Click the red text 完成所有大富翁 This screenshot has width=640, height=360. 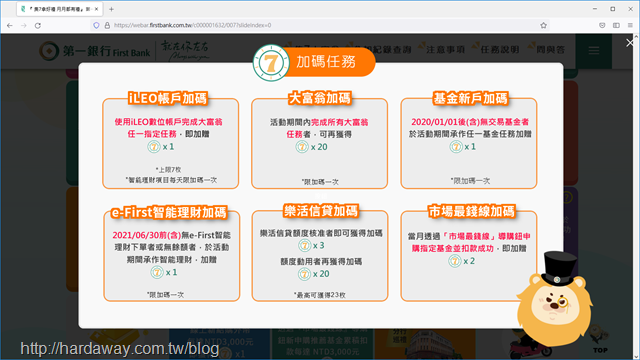[x=340, y=122]
